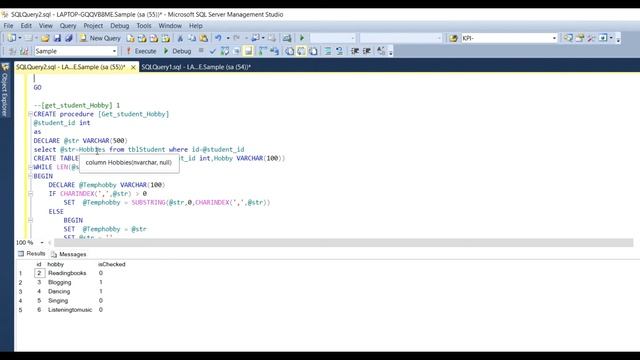The width and height of the screenshot is (640, 360).
Task: Select the Blogging cell in results
Action: (x=60, y=282)
